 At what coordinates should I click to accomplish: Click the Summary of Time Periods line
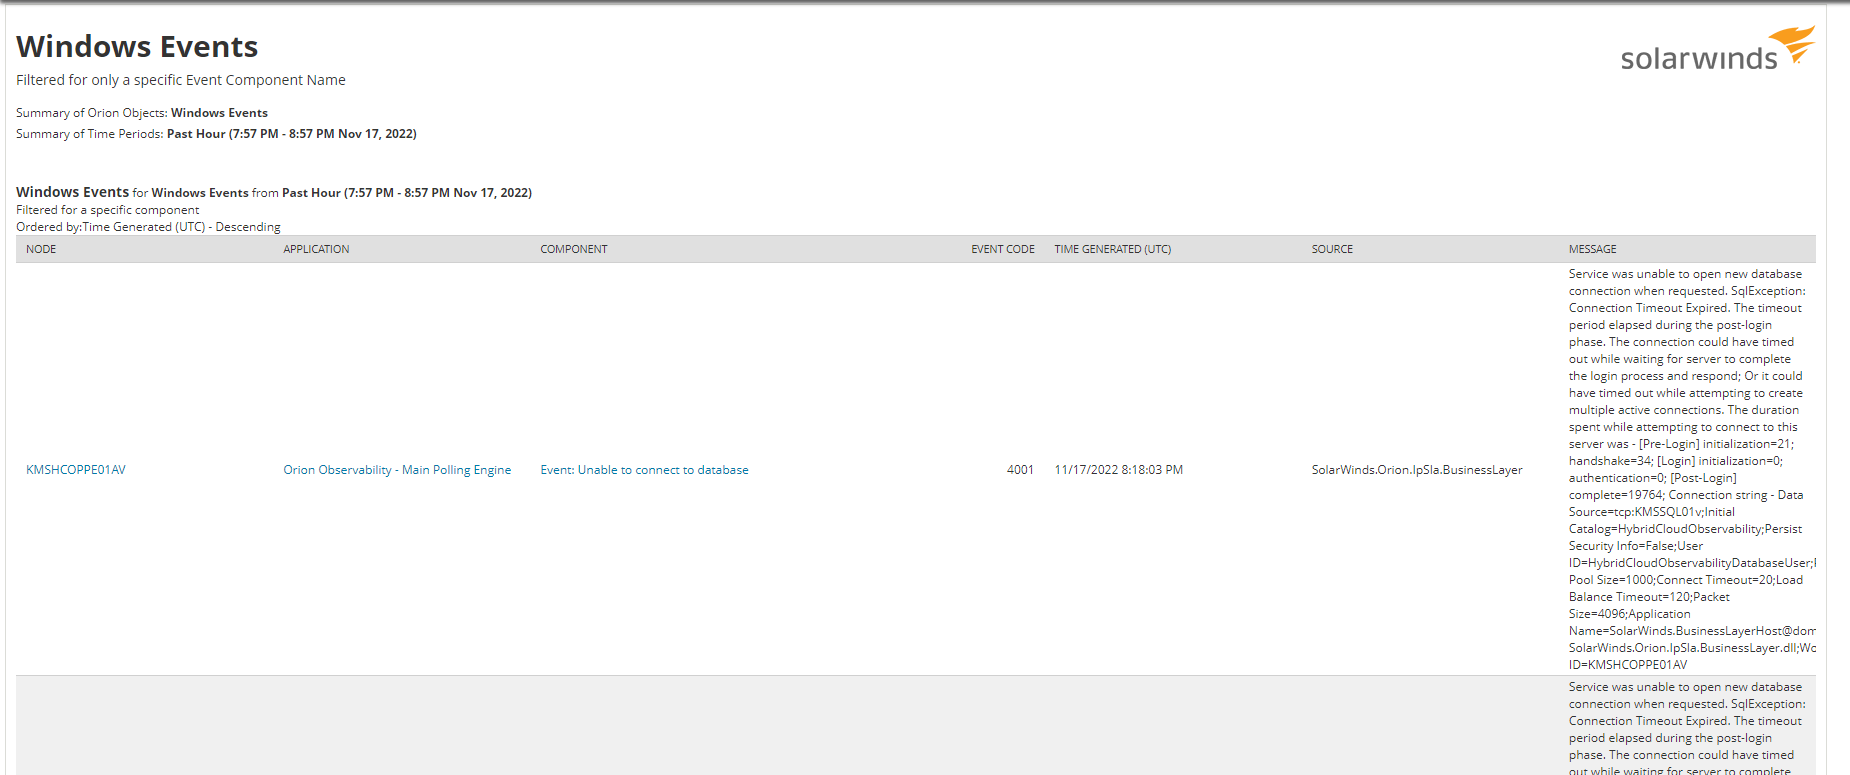(216, 134)
